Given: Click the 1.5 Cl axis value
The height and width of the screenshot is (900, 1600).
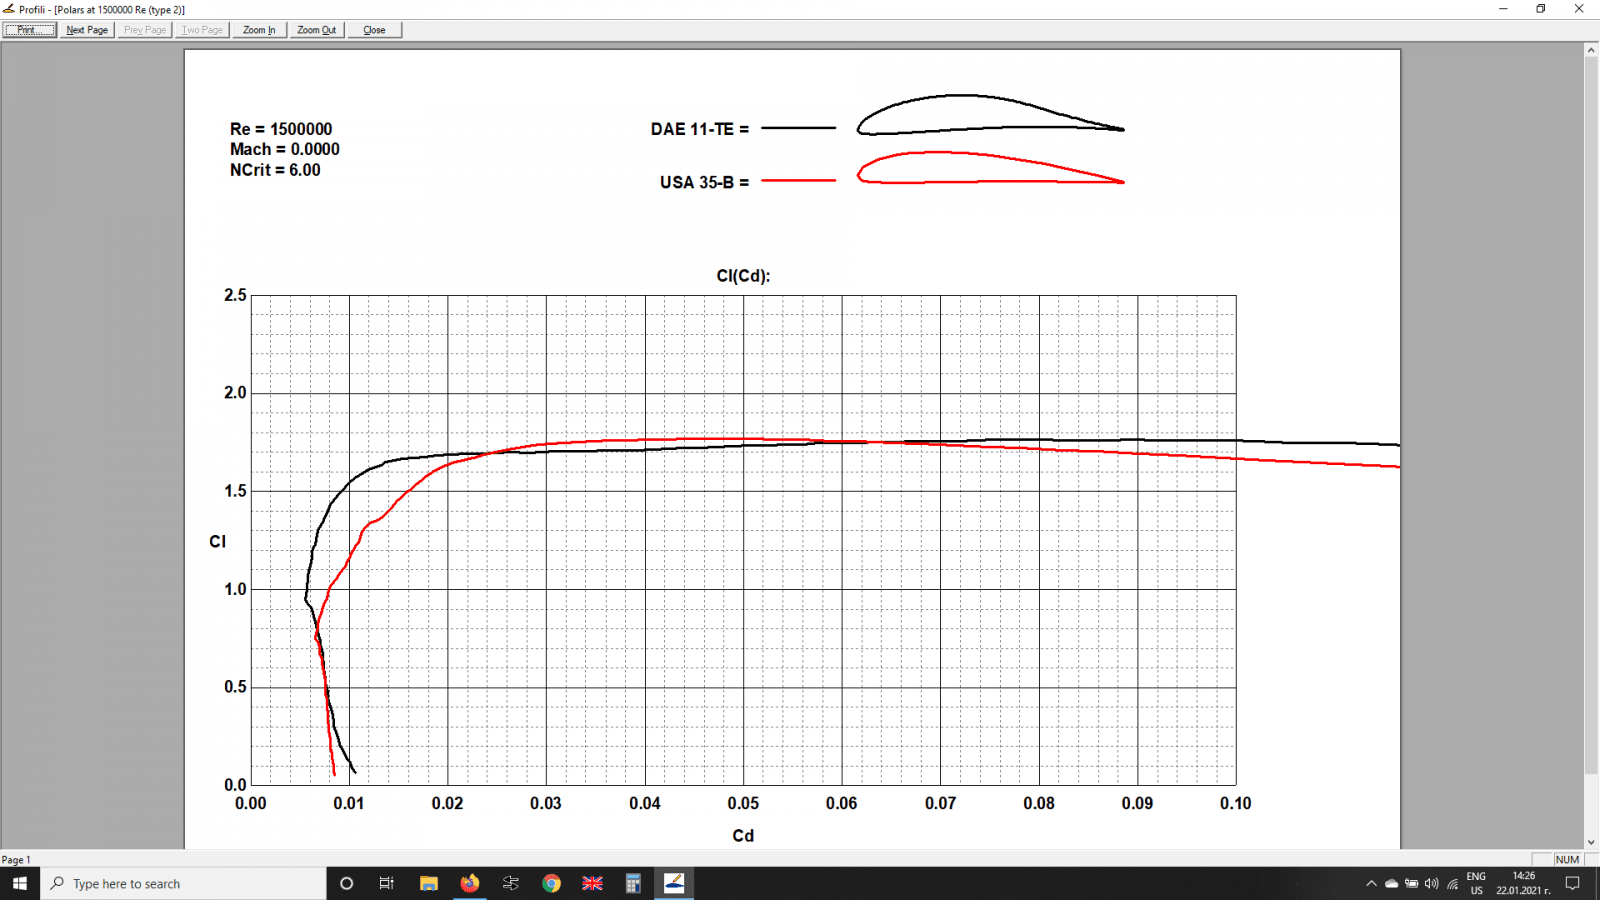Looking at the screenshot, I should (x=235, y=491).
